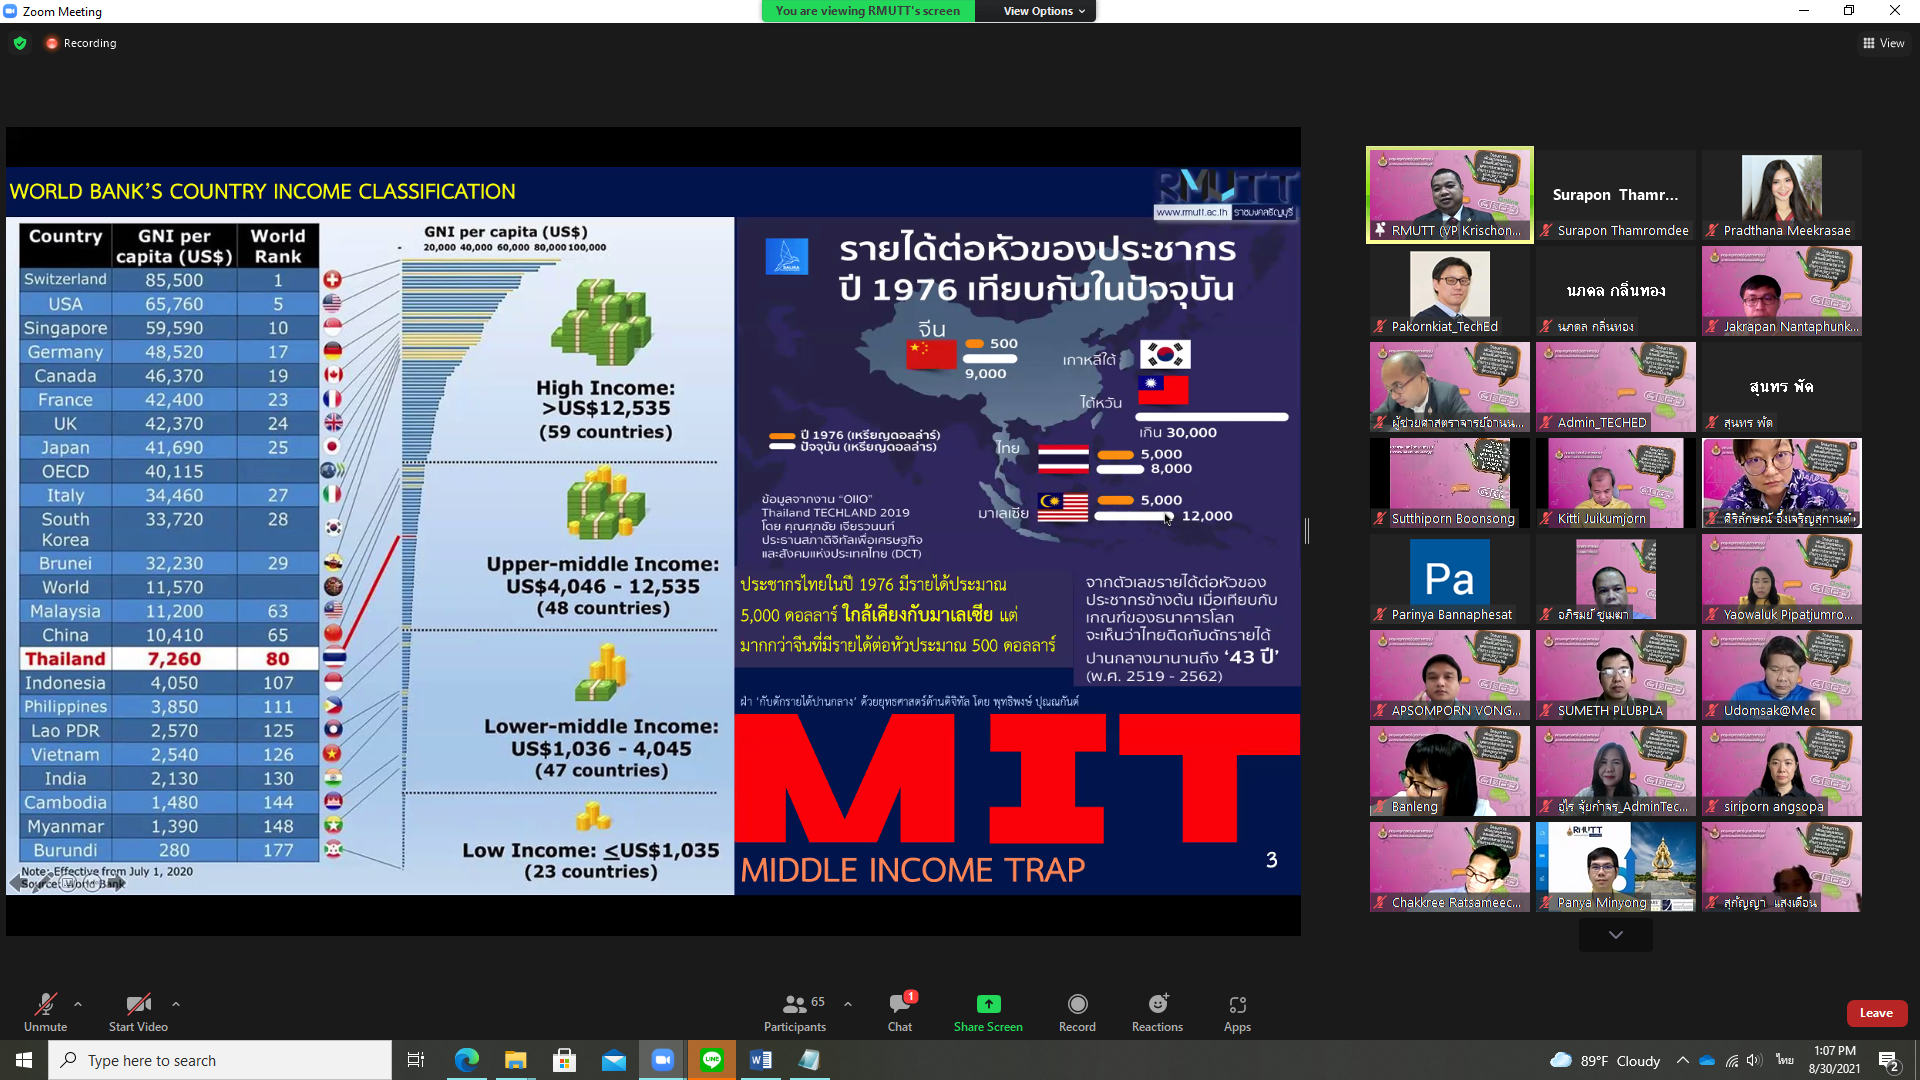This screenshot has height=1080, width=1920.
Task: Expand audio options arrow next to Unmute
Action: [x=78, y=1004]
